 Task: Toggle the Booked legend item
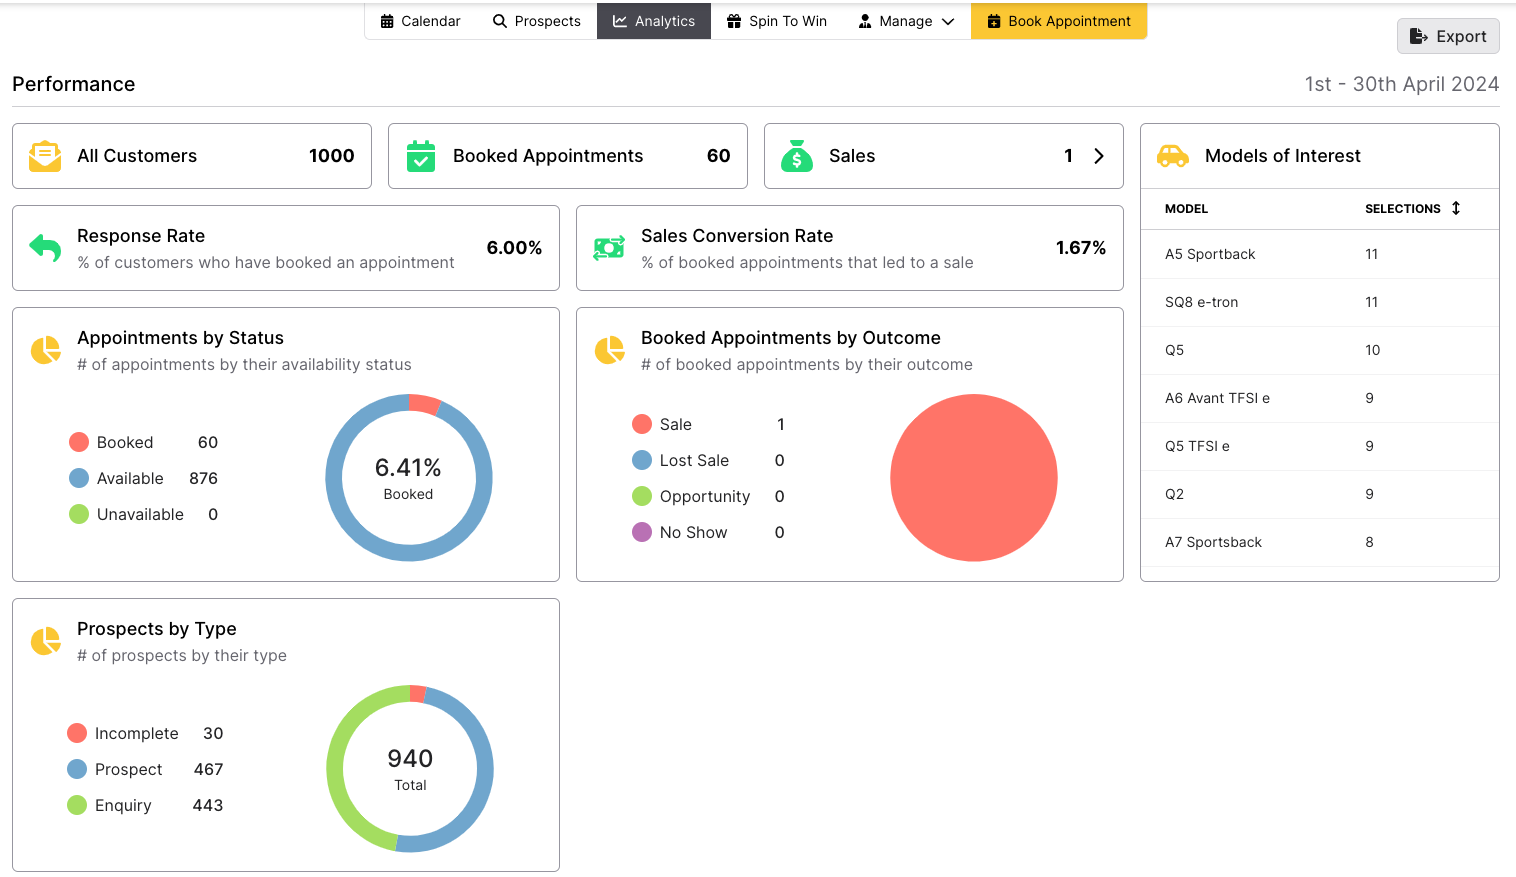(x=111, y=442)
